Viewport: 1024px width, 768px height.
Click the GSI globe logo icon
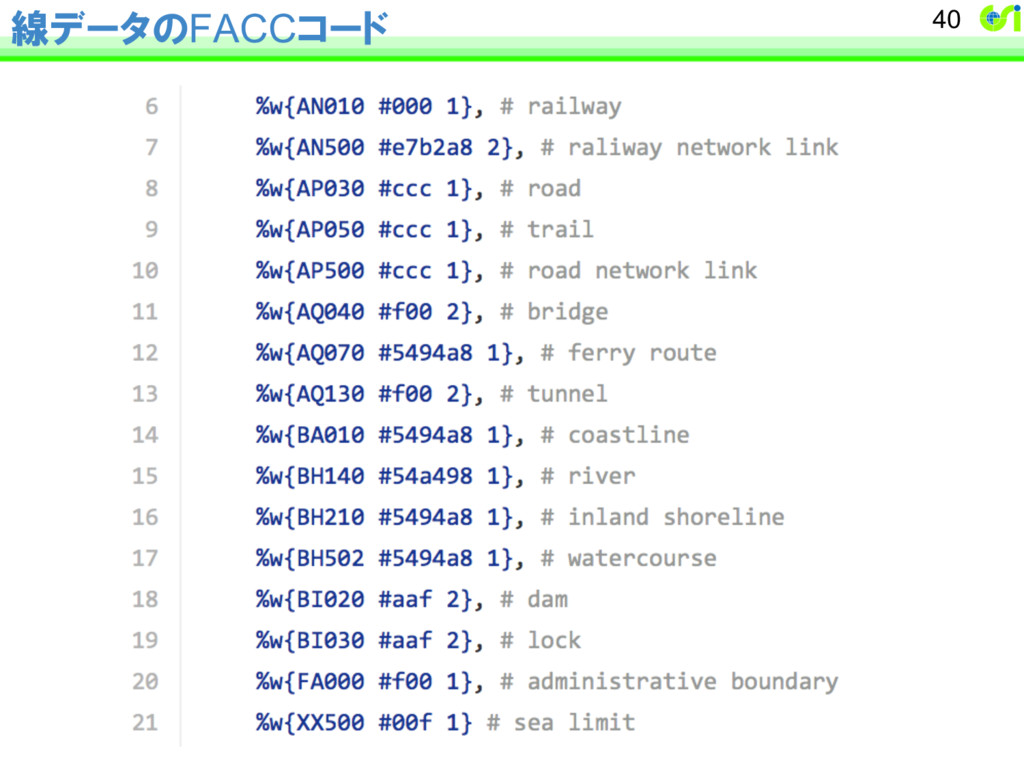(x=1000, y=18)
